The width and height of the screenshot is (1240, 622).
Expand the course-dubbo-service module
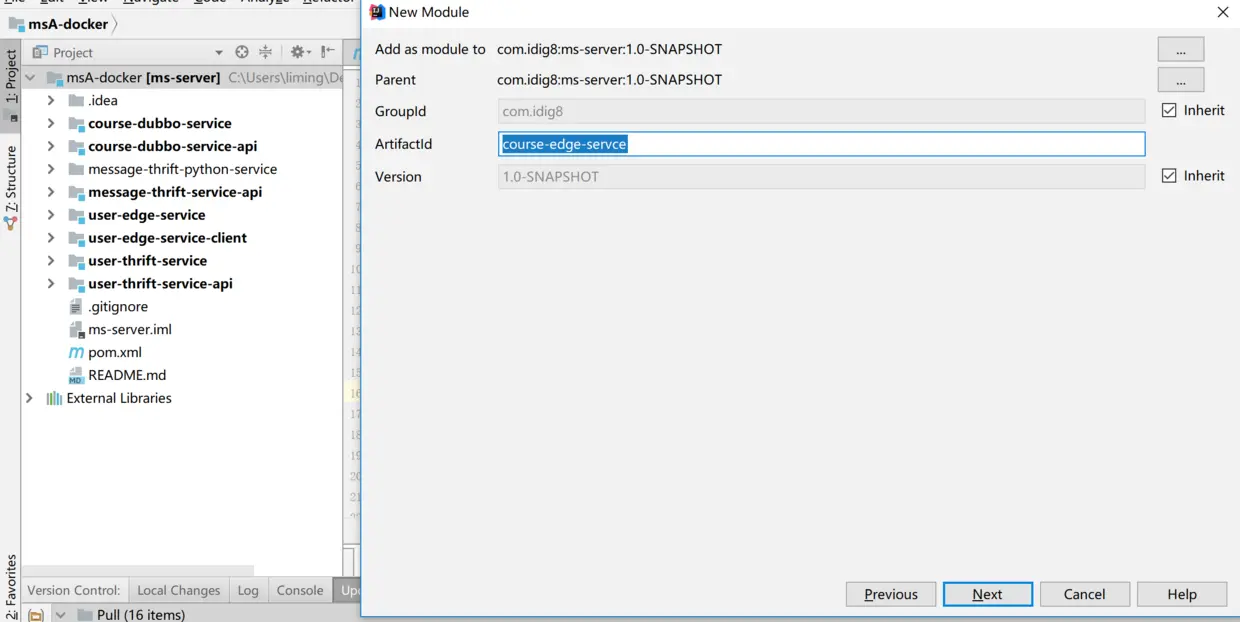(51, 123)
